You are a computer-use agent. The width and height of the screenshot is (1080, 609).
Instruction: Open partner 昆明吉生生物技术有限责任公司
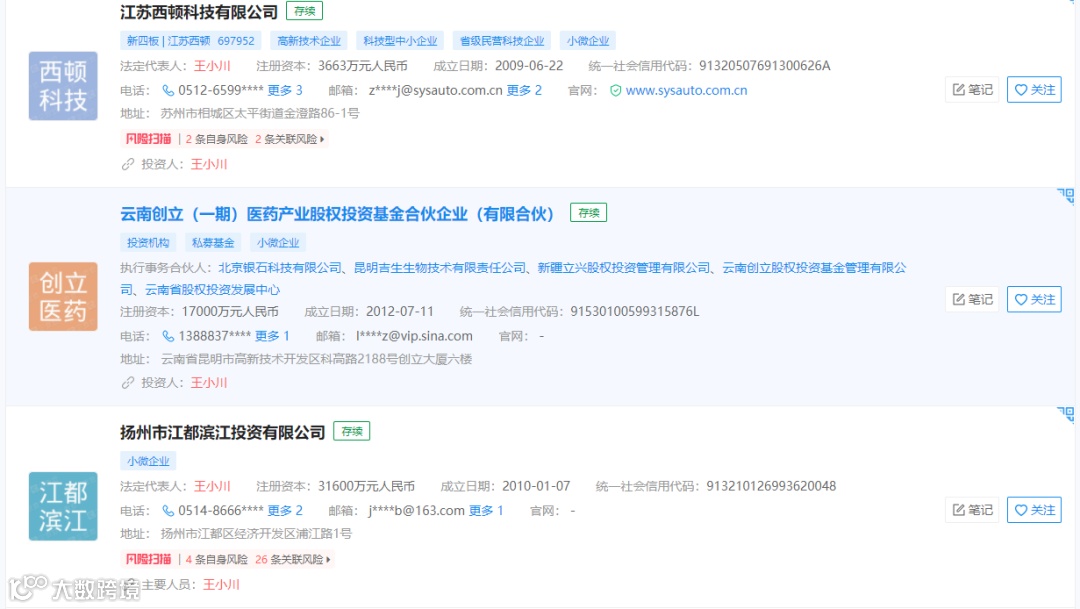[x=439, y=268]
